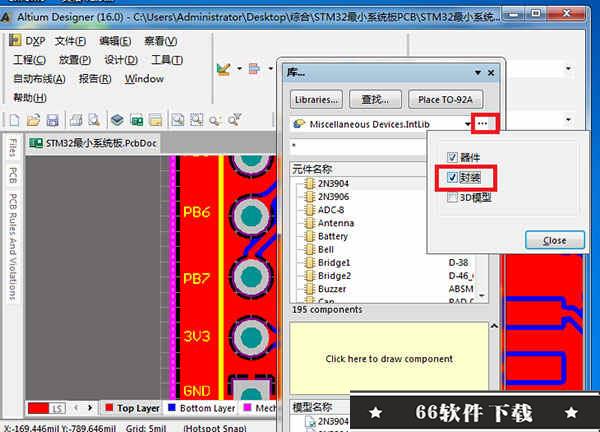This screenshot has width=600, height=432.
Task: Open the 放置(P) menu
Action: click(75, 60)
